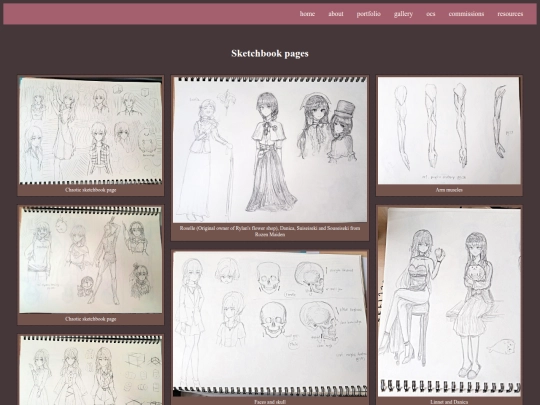
Task: Click the Roselle caption text
Action: (270, 231)
